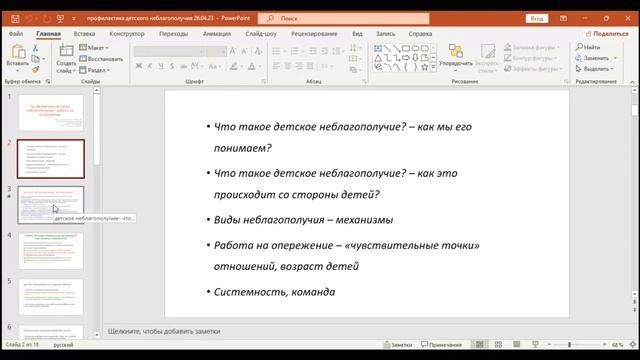Viewport: 640px width, 360px height.
Task: Switch to Слайд-шоу tab
Action: point(261,34)
